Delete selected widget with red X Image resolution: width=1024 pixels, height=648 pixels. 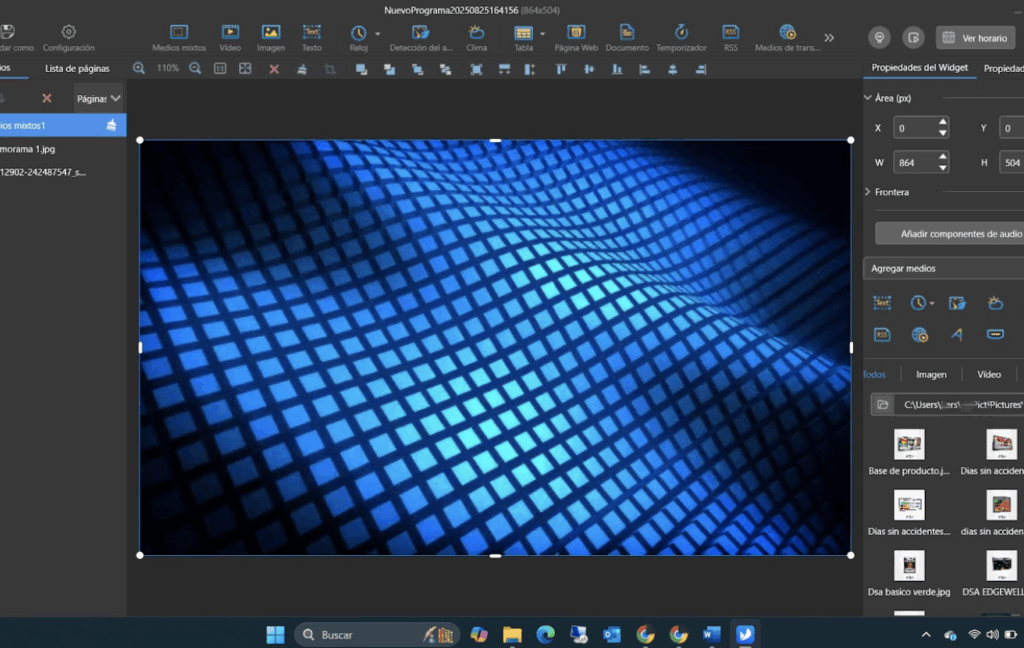click(x=274, y=69)
